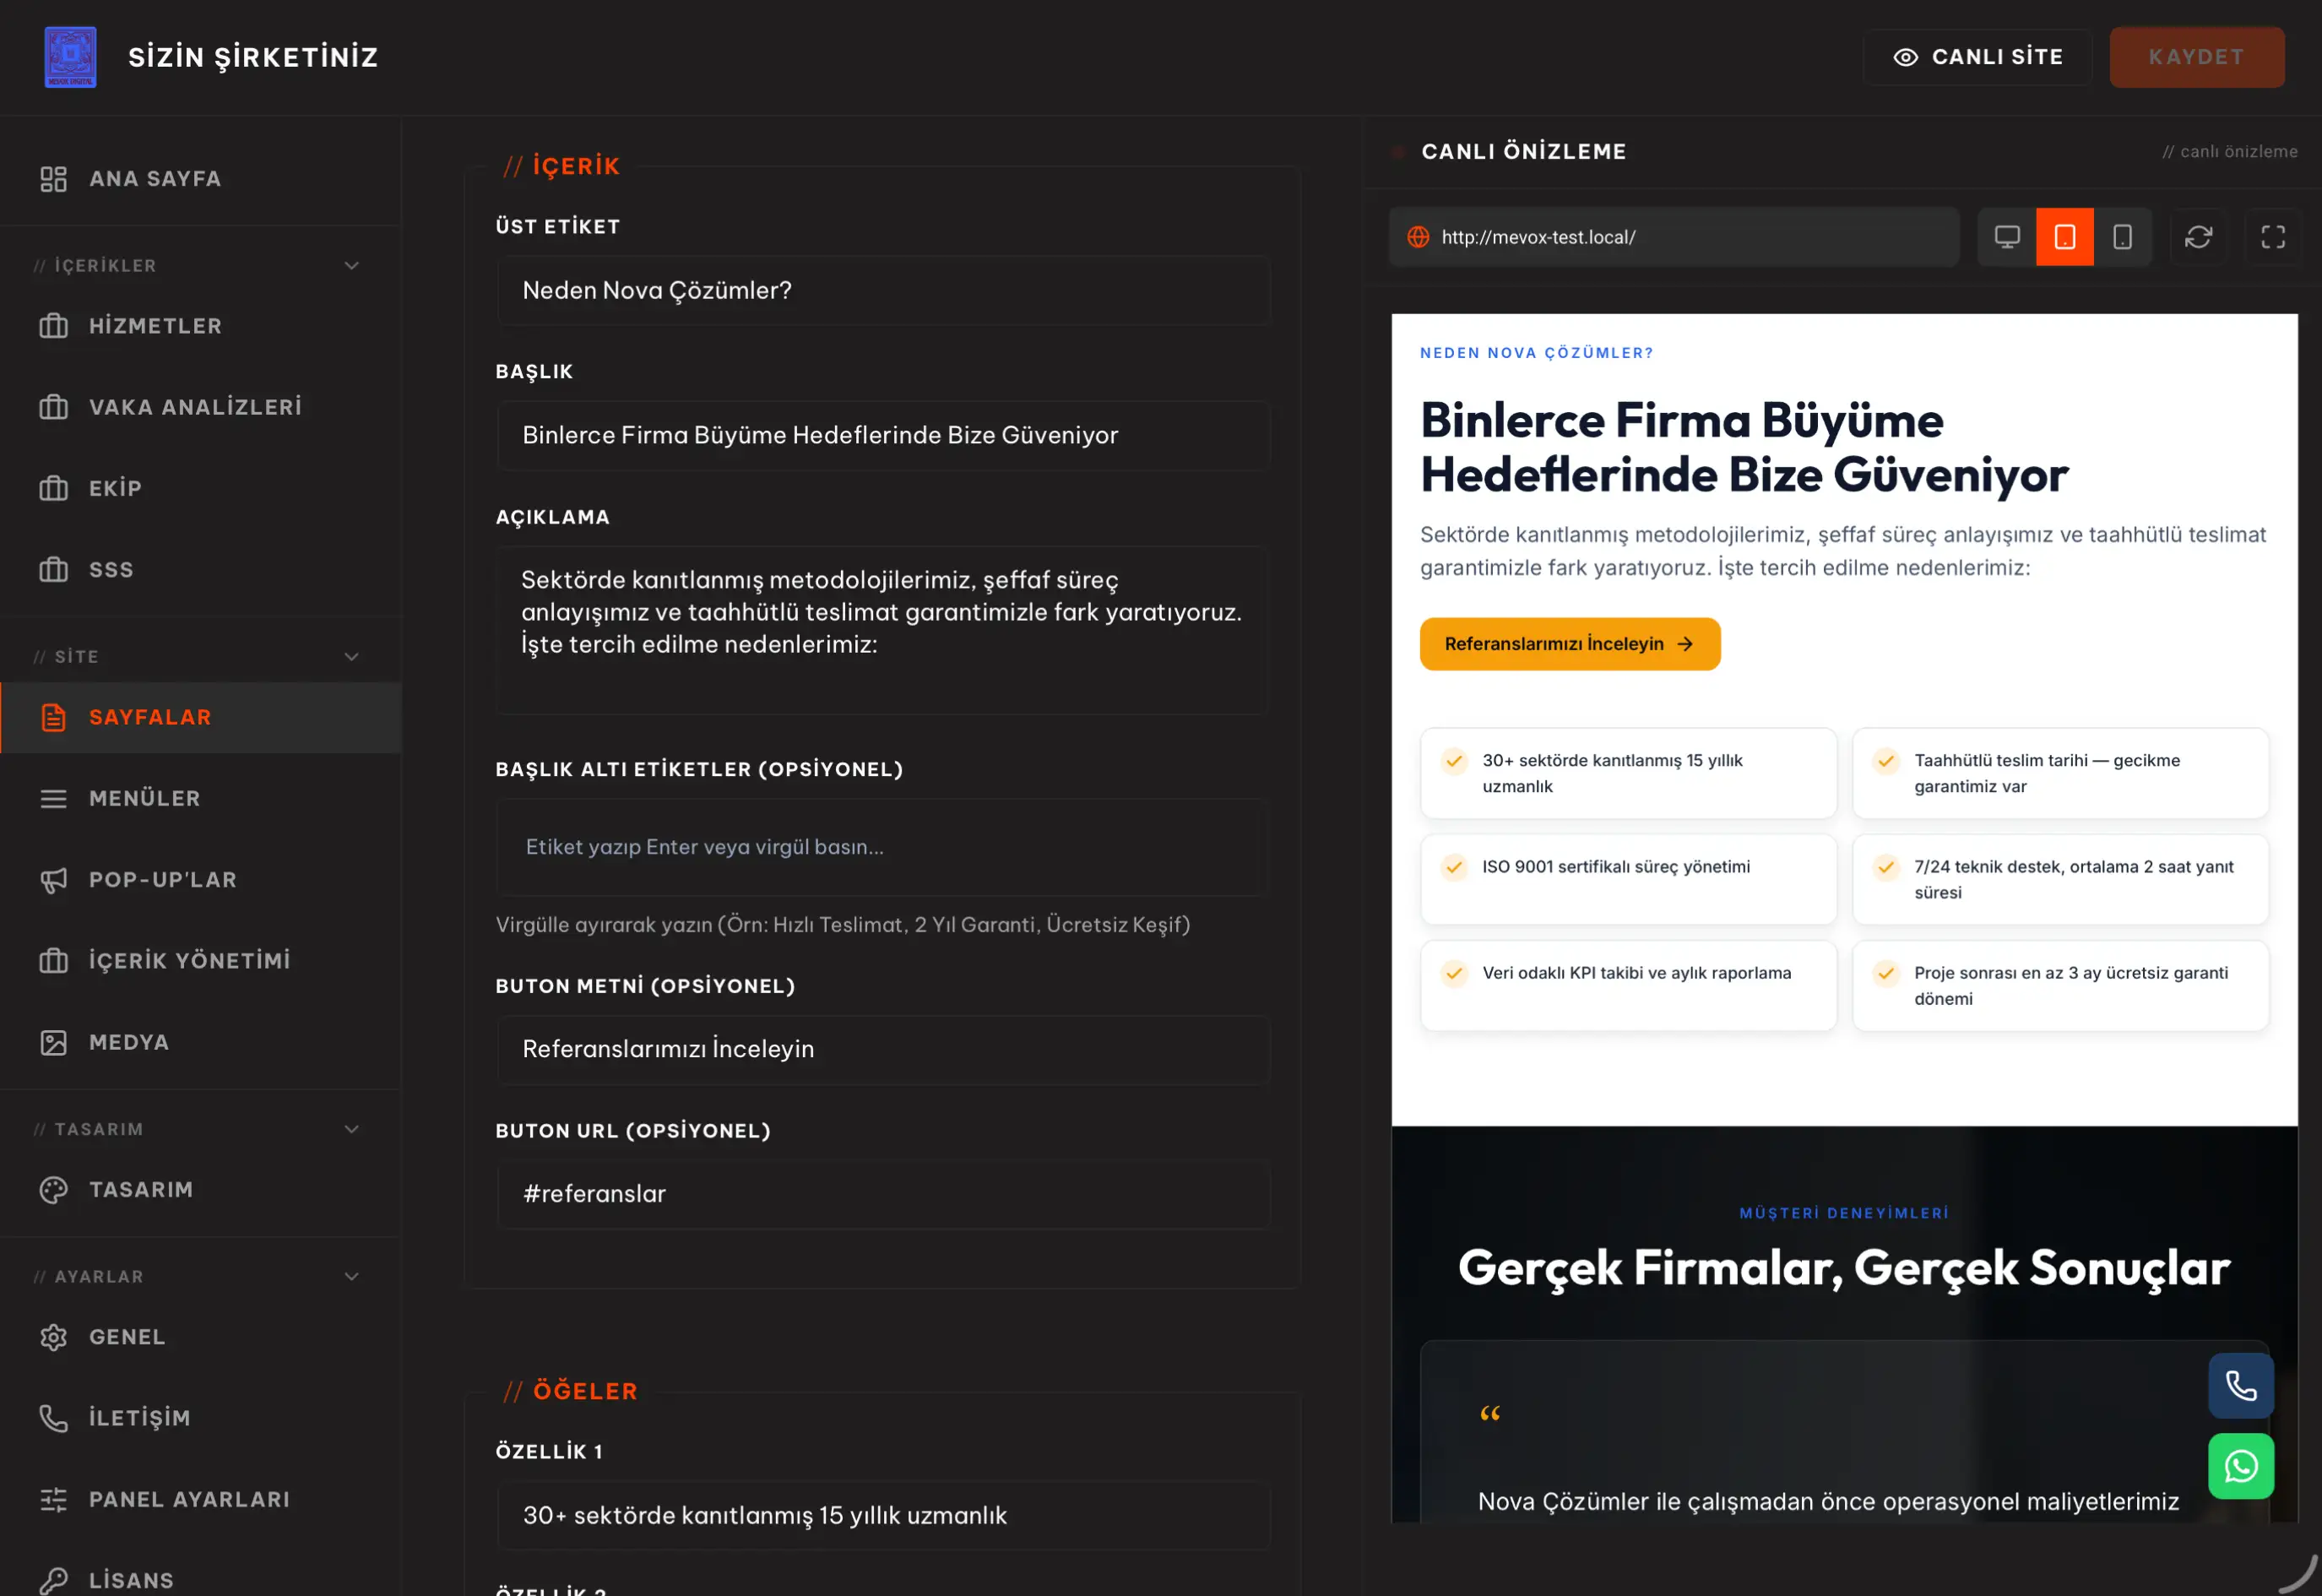The width and height of the screenshot is (2322, 1596).
Task: Click the Tasarım palette icon
Action: click(53, 1190)
